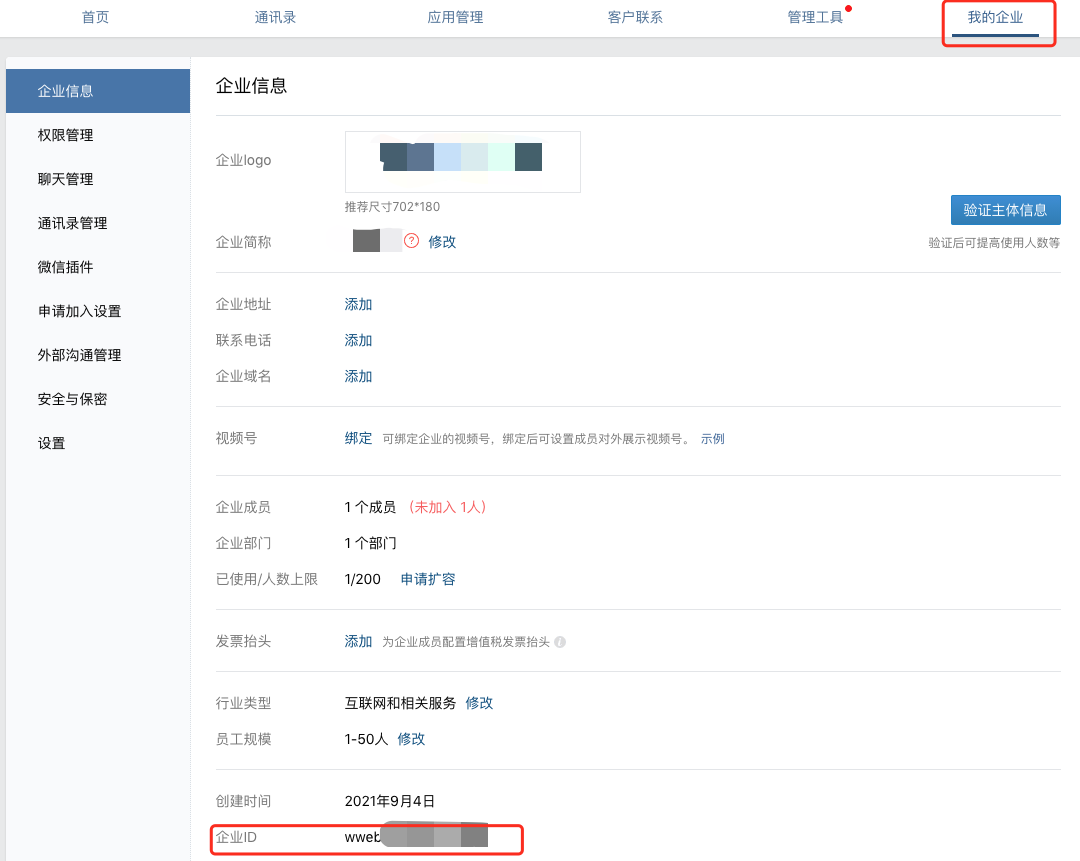This screenshot has height=861, width=1080.
Task: Go to 安全与保密 settings
Action: point(72,399)
